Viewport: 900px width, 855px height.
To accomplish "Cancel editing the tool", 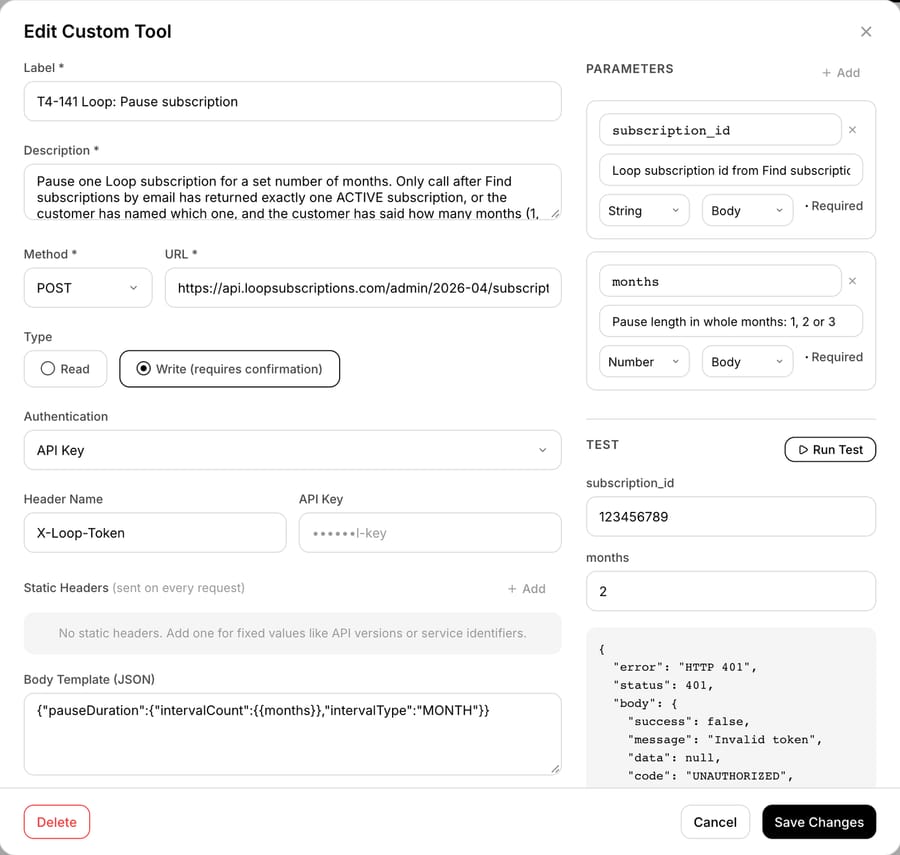I will pyautogui.click(x=715, y=822).
